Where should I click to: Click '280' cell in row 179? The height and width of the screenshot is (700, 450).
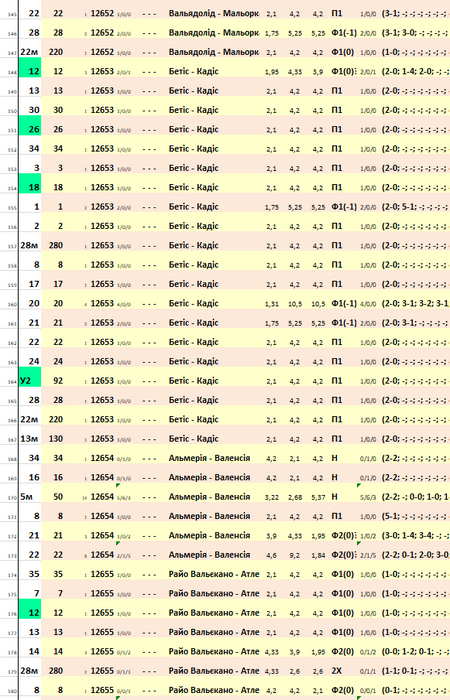point(56,671)
